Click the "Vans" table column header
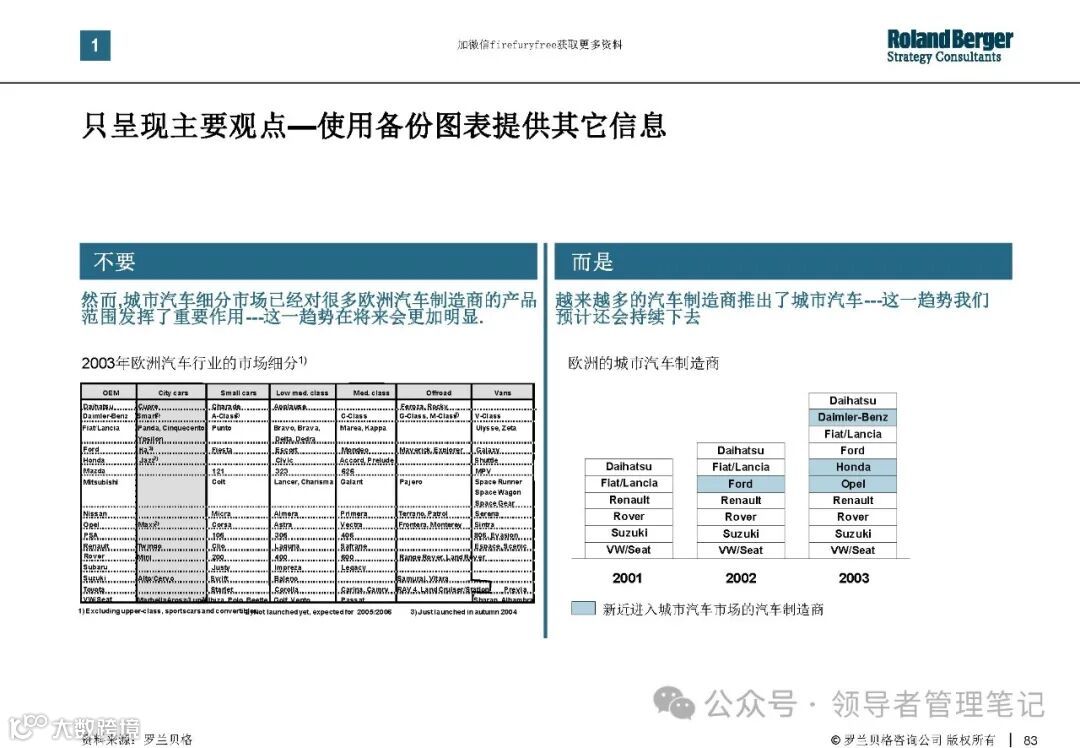The image size is (1080, 748). [502, 393]
